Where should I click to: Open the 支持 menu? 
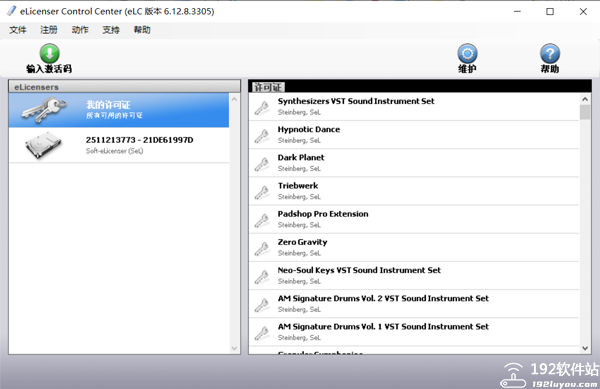tap(111, 30)
